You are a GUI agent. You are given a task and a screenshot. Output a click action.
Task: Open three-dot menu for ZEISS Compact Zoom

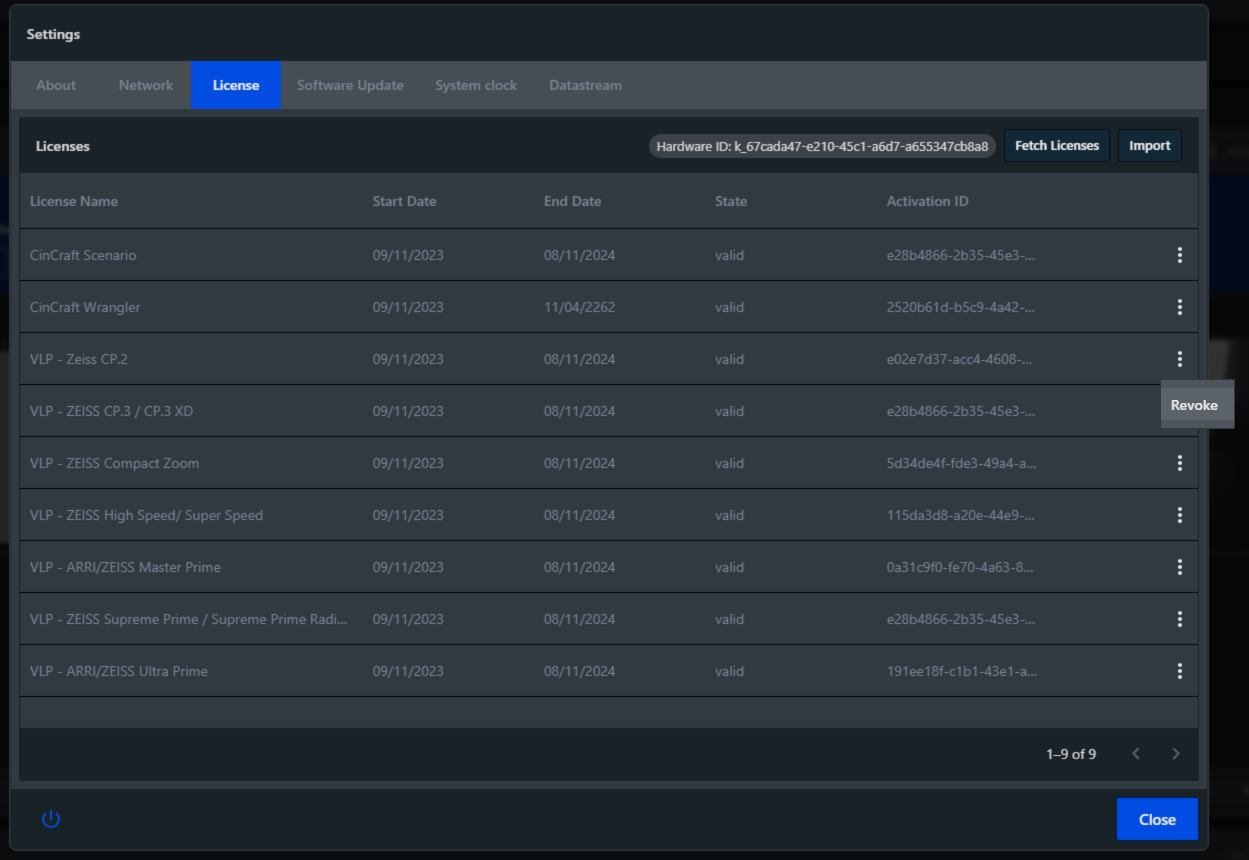point(1179,463)
